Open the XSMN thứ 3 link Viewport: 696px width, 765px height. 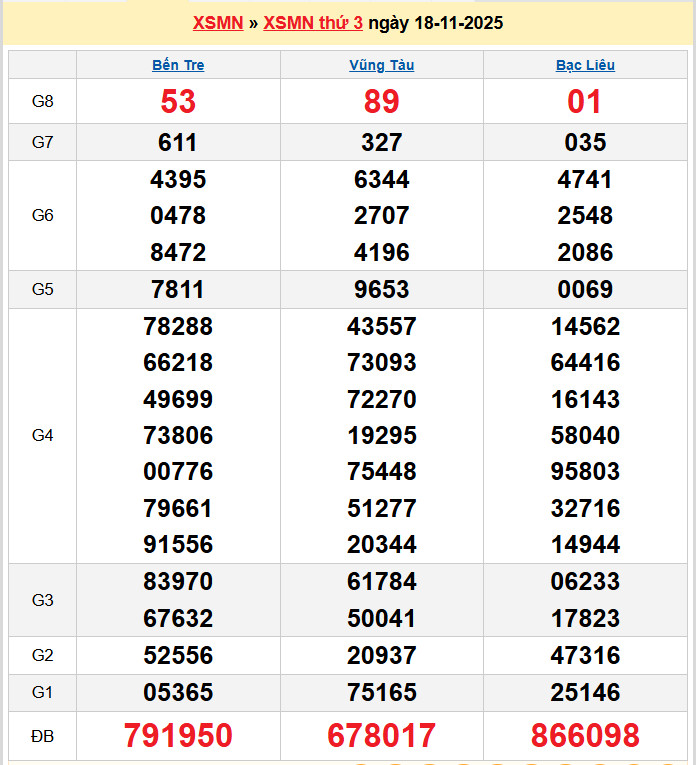313,23
